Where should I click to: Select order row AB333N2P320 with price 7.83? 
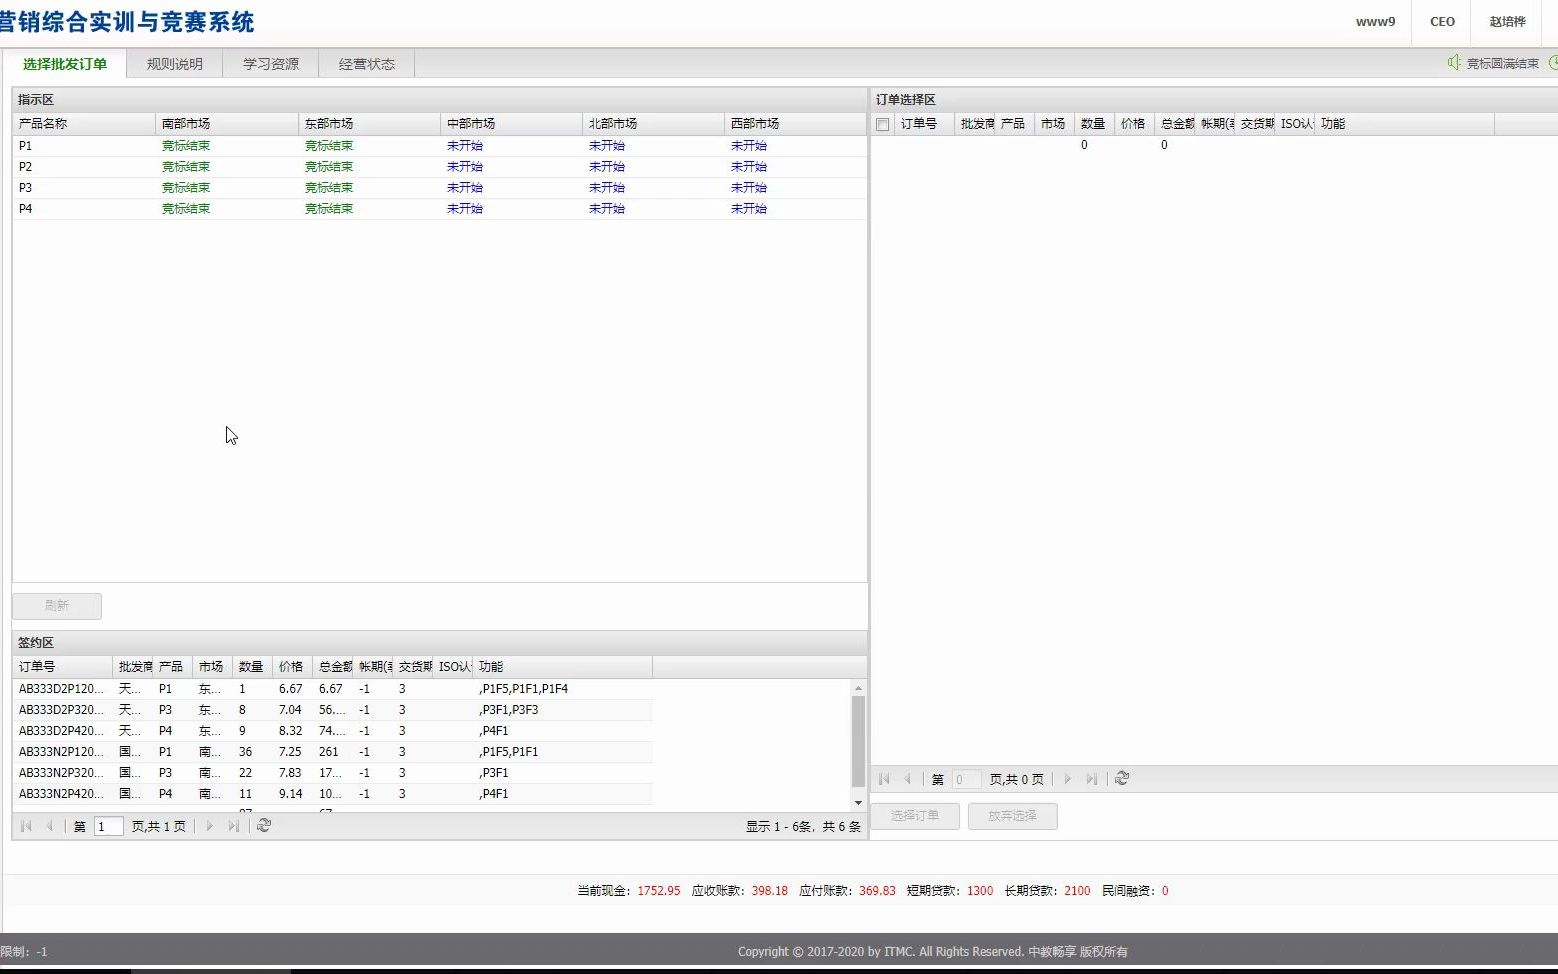[x=333, y=773]
